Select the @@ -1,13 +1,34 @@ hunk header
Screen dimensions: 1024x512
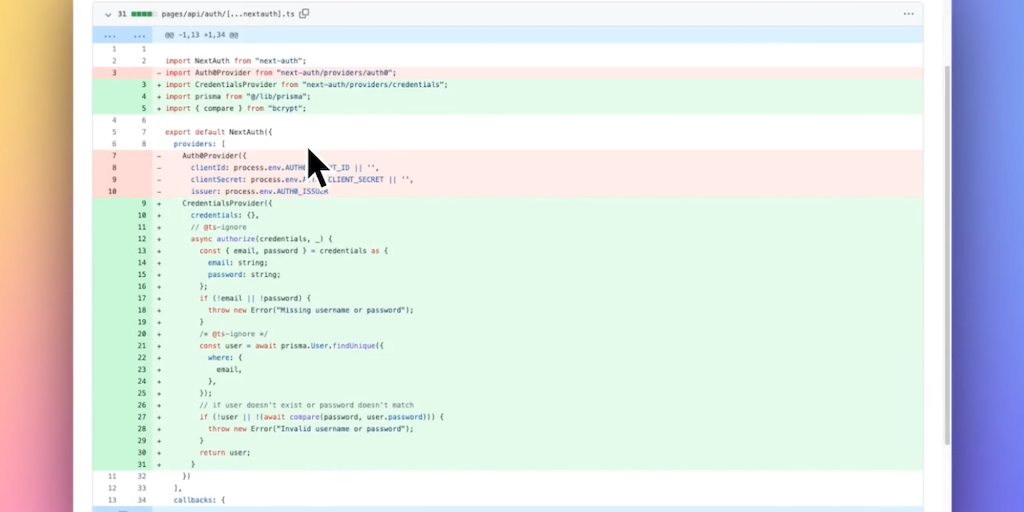pos(201,35)
